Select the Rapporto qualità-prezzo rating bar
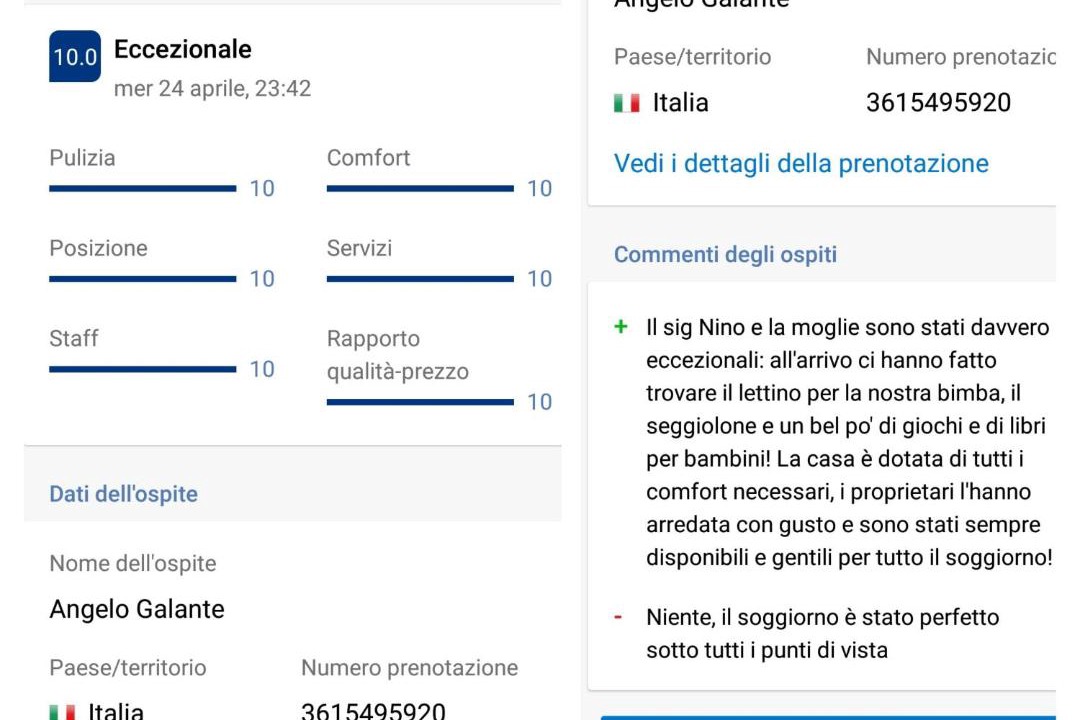1080x720 pixels. click(x=420, y=402)
